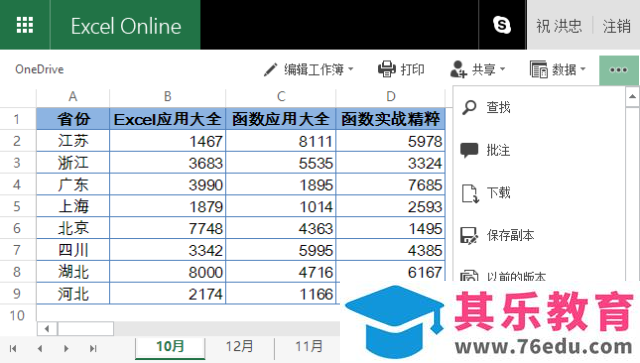The height and width of the screenshot is (363, 640).
Task: Click the 编辑工作簿 button label
Action: [x=314, y=69]
